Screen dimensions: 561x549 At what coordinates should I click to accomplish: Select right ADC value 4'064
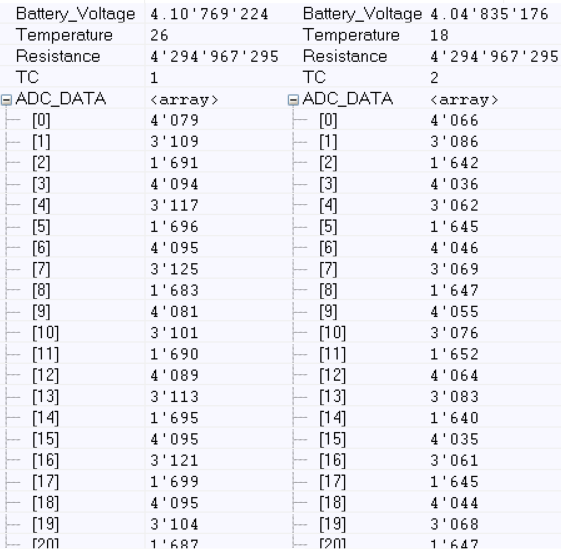(x=454, y=376)
